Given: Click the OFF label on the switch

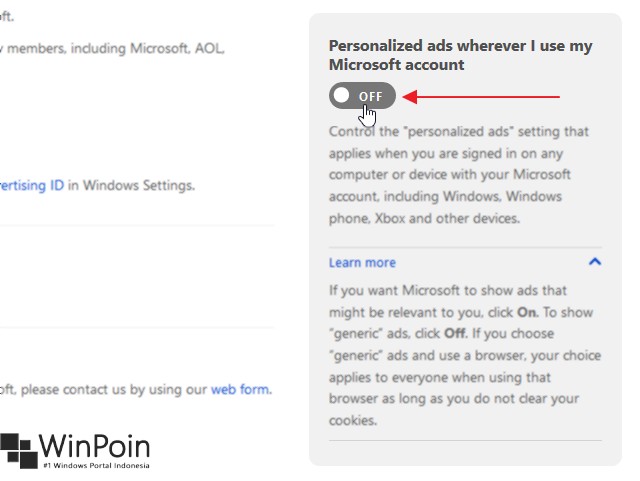Looking at the screenshot, I should click(371, 96).
